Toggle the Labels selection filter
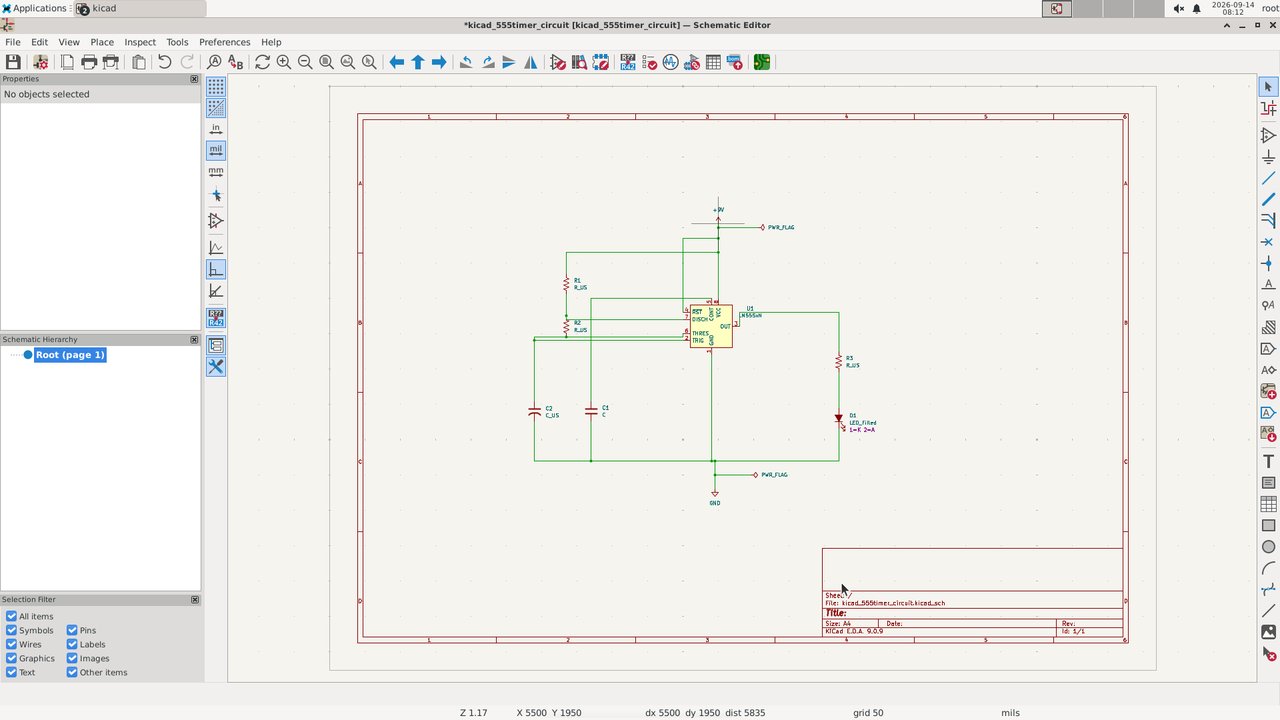The width and height of the screenshot is (1280, 720). (x=72, y=644)
